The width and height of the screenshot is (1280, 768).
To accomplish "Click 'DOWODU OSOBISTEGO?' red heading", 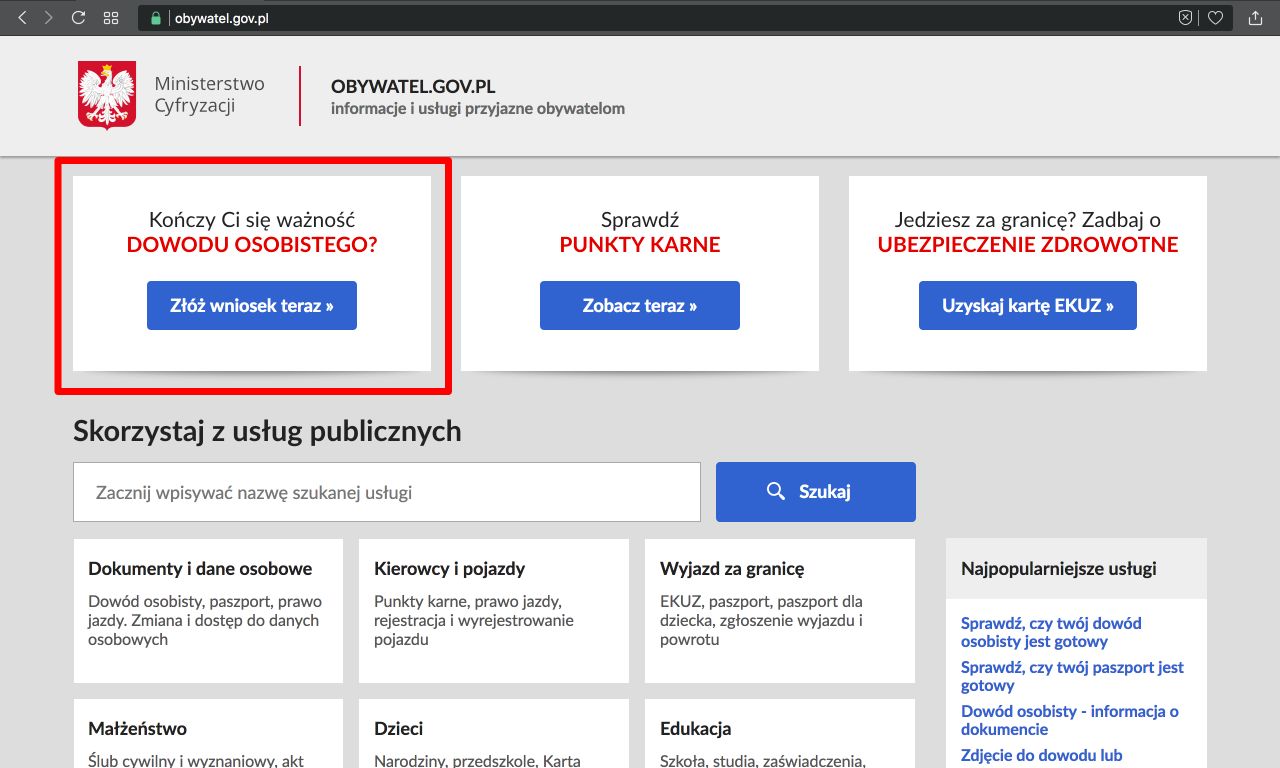I will (x=252, y=244).
